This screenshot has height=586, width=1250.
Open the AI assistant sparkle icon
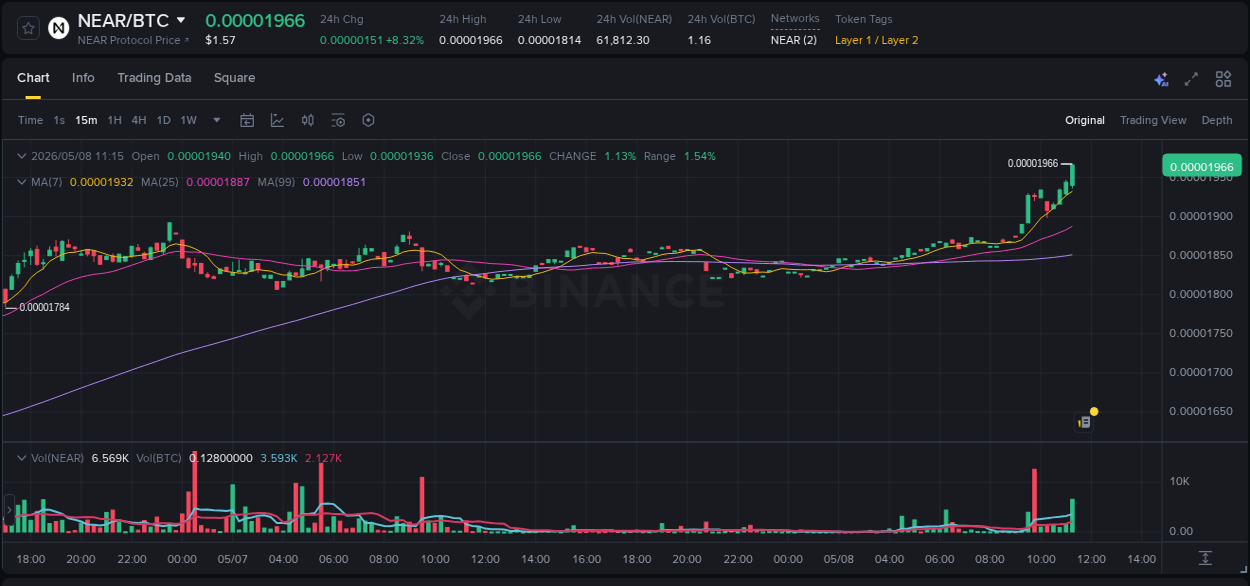1161,79
